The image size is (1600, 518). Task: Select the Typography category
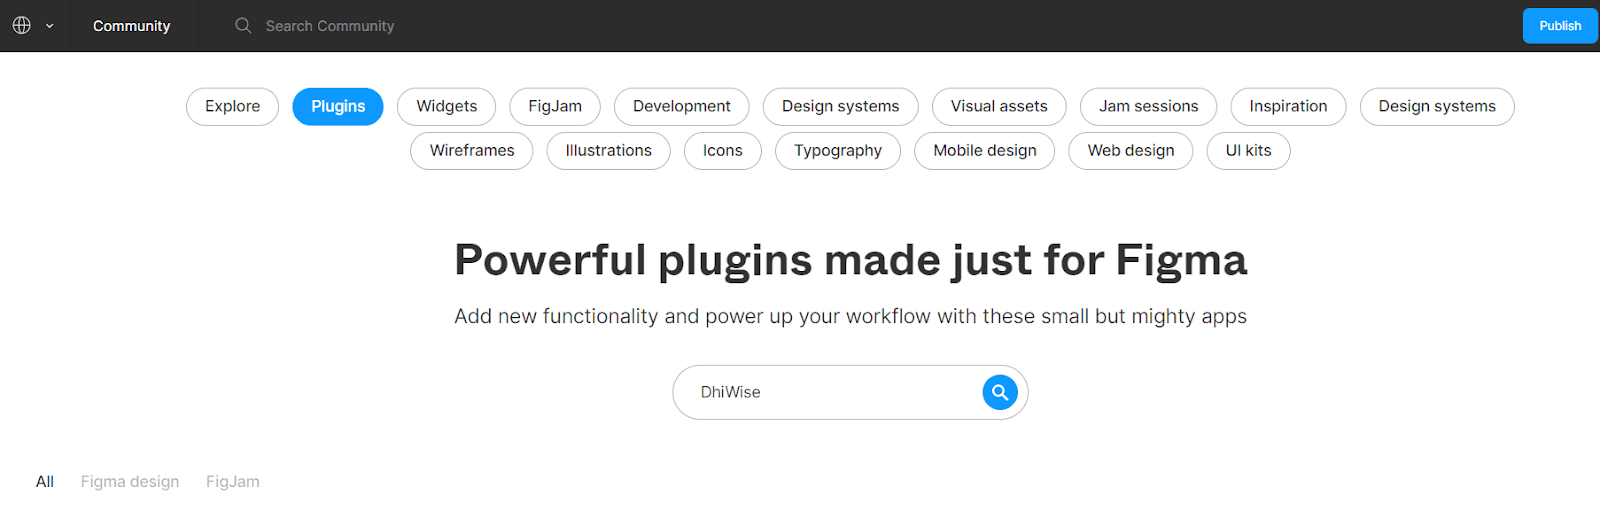tap(838, 151)
